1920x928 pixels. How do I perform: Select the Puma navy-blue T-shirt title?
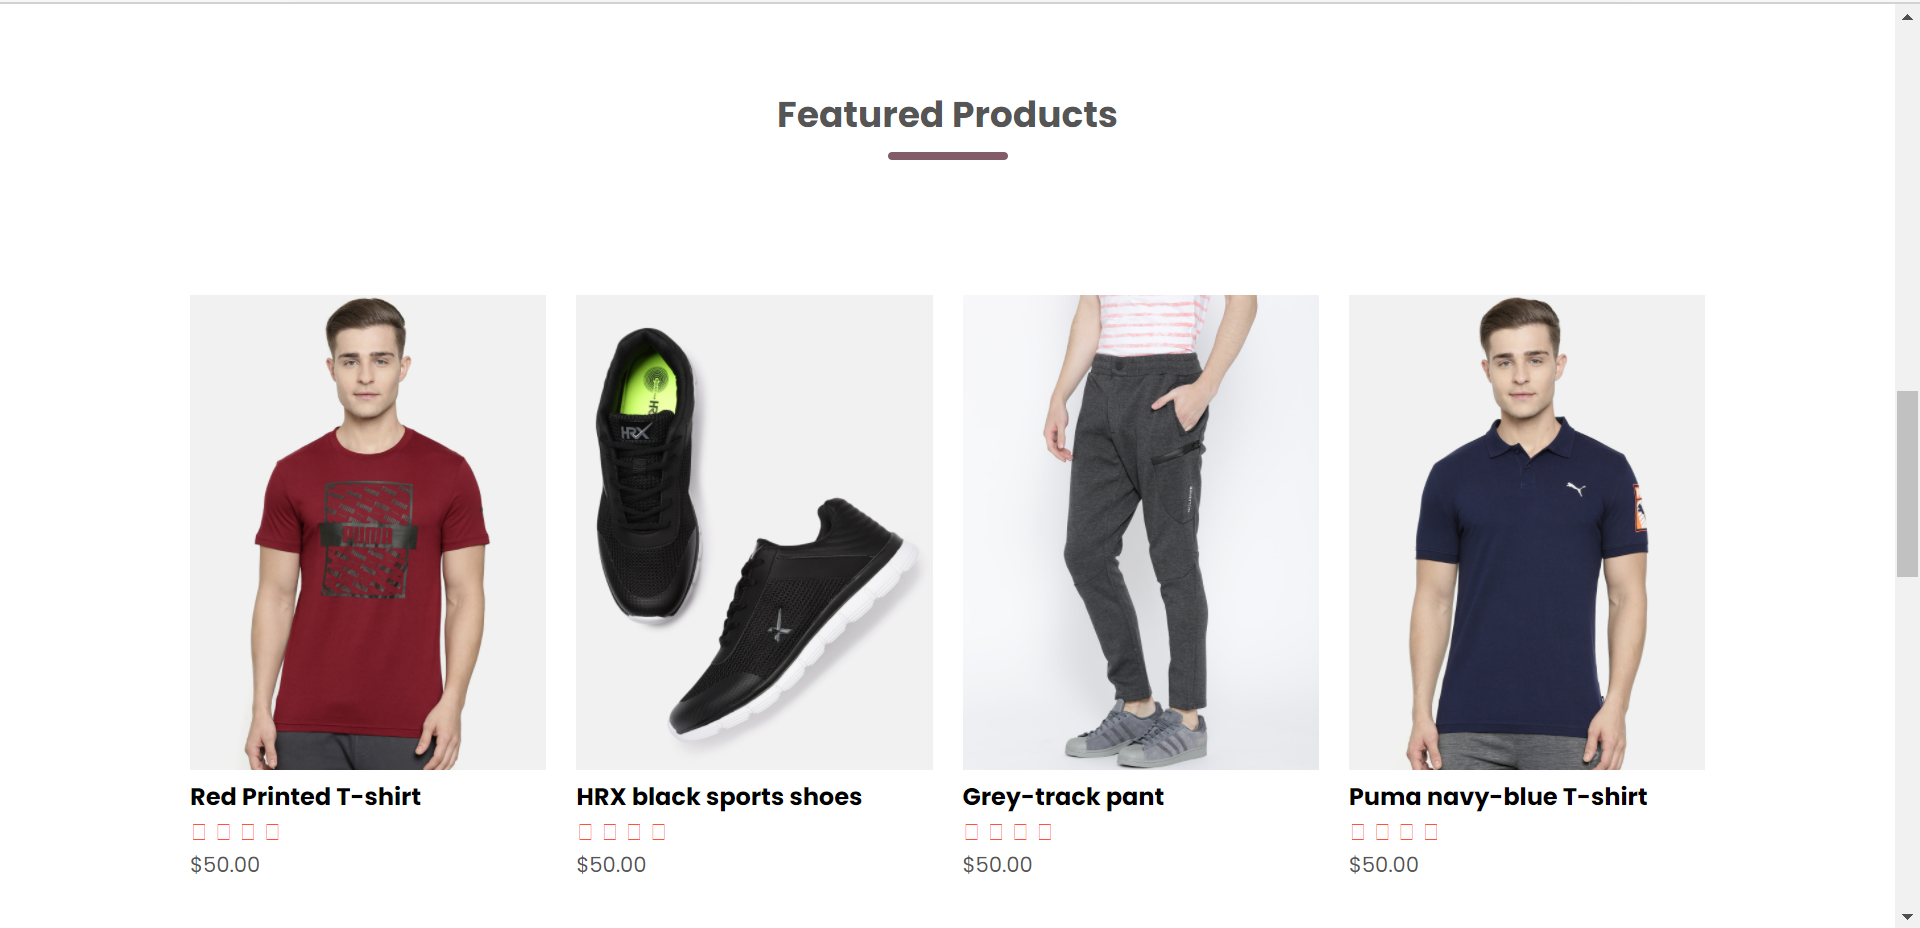(1497, 797)
